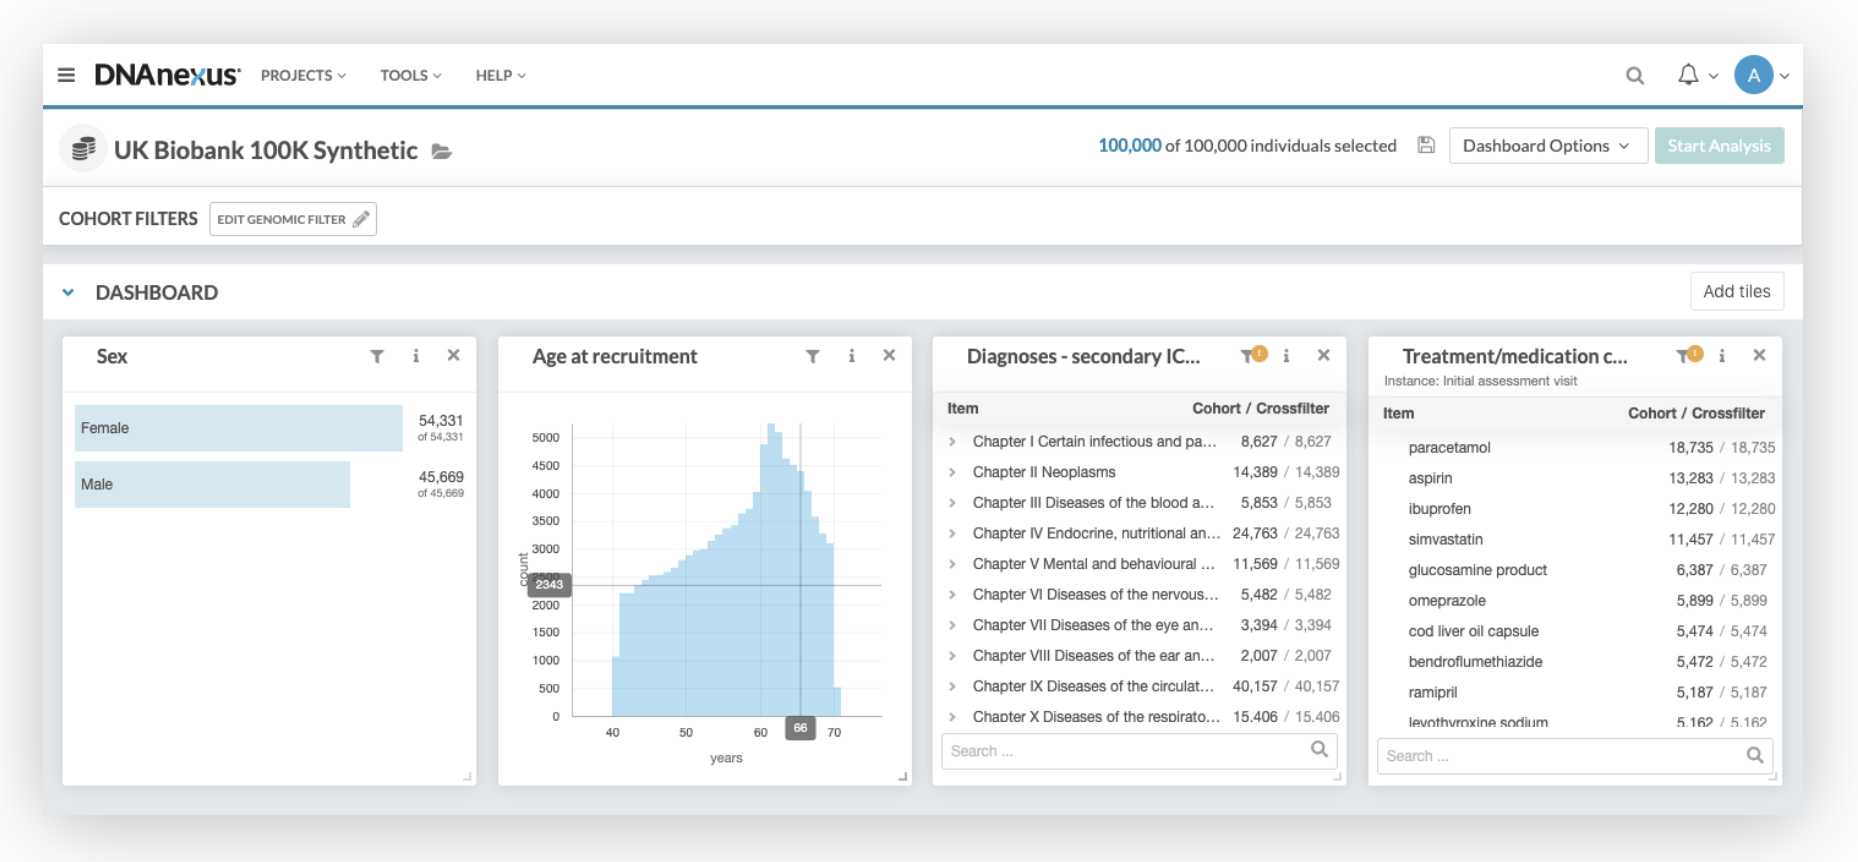Expand Chapter IX Diseases of the circulatory row
1858x862 pixels.
click(952, 686)
